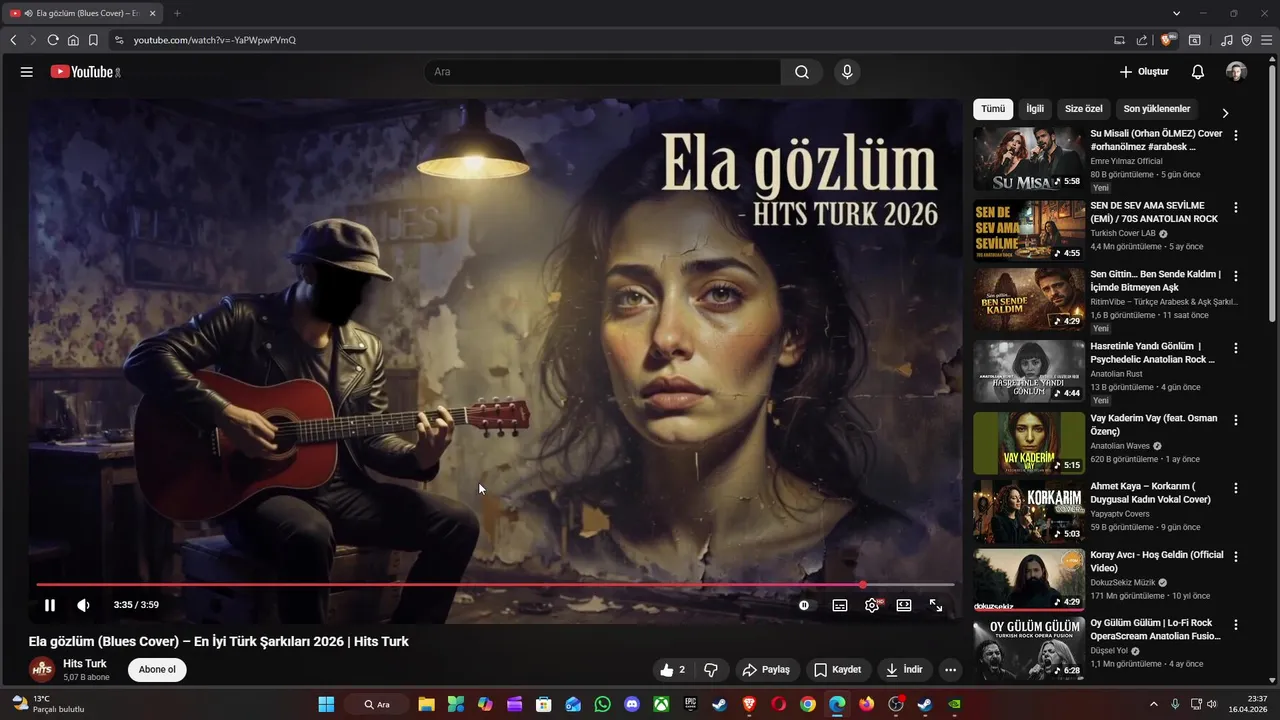Open the Hits Turk channel avatar
This screenshot has height=720, width=1280.
tap(42, 670)
